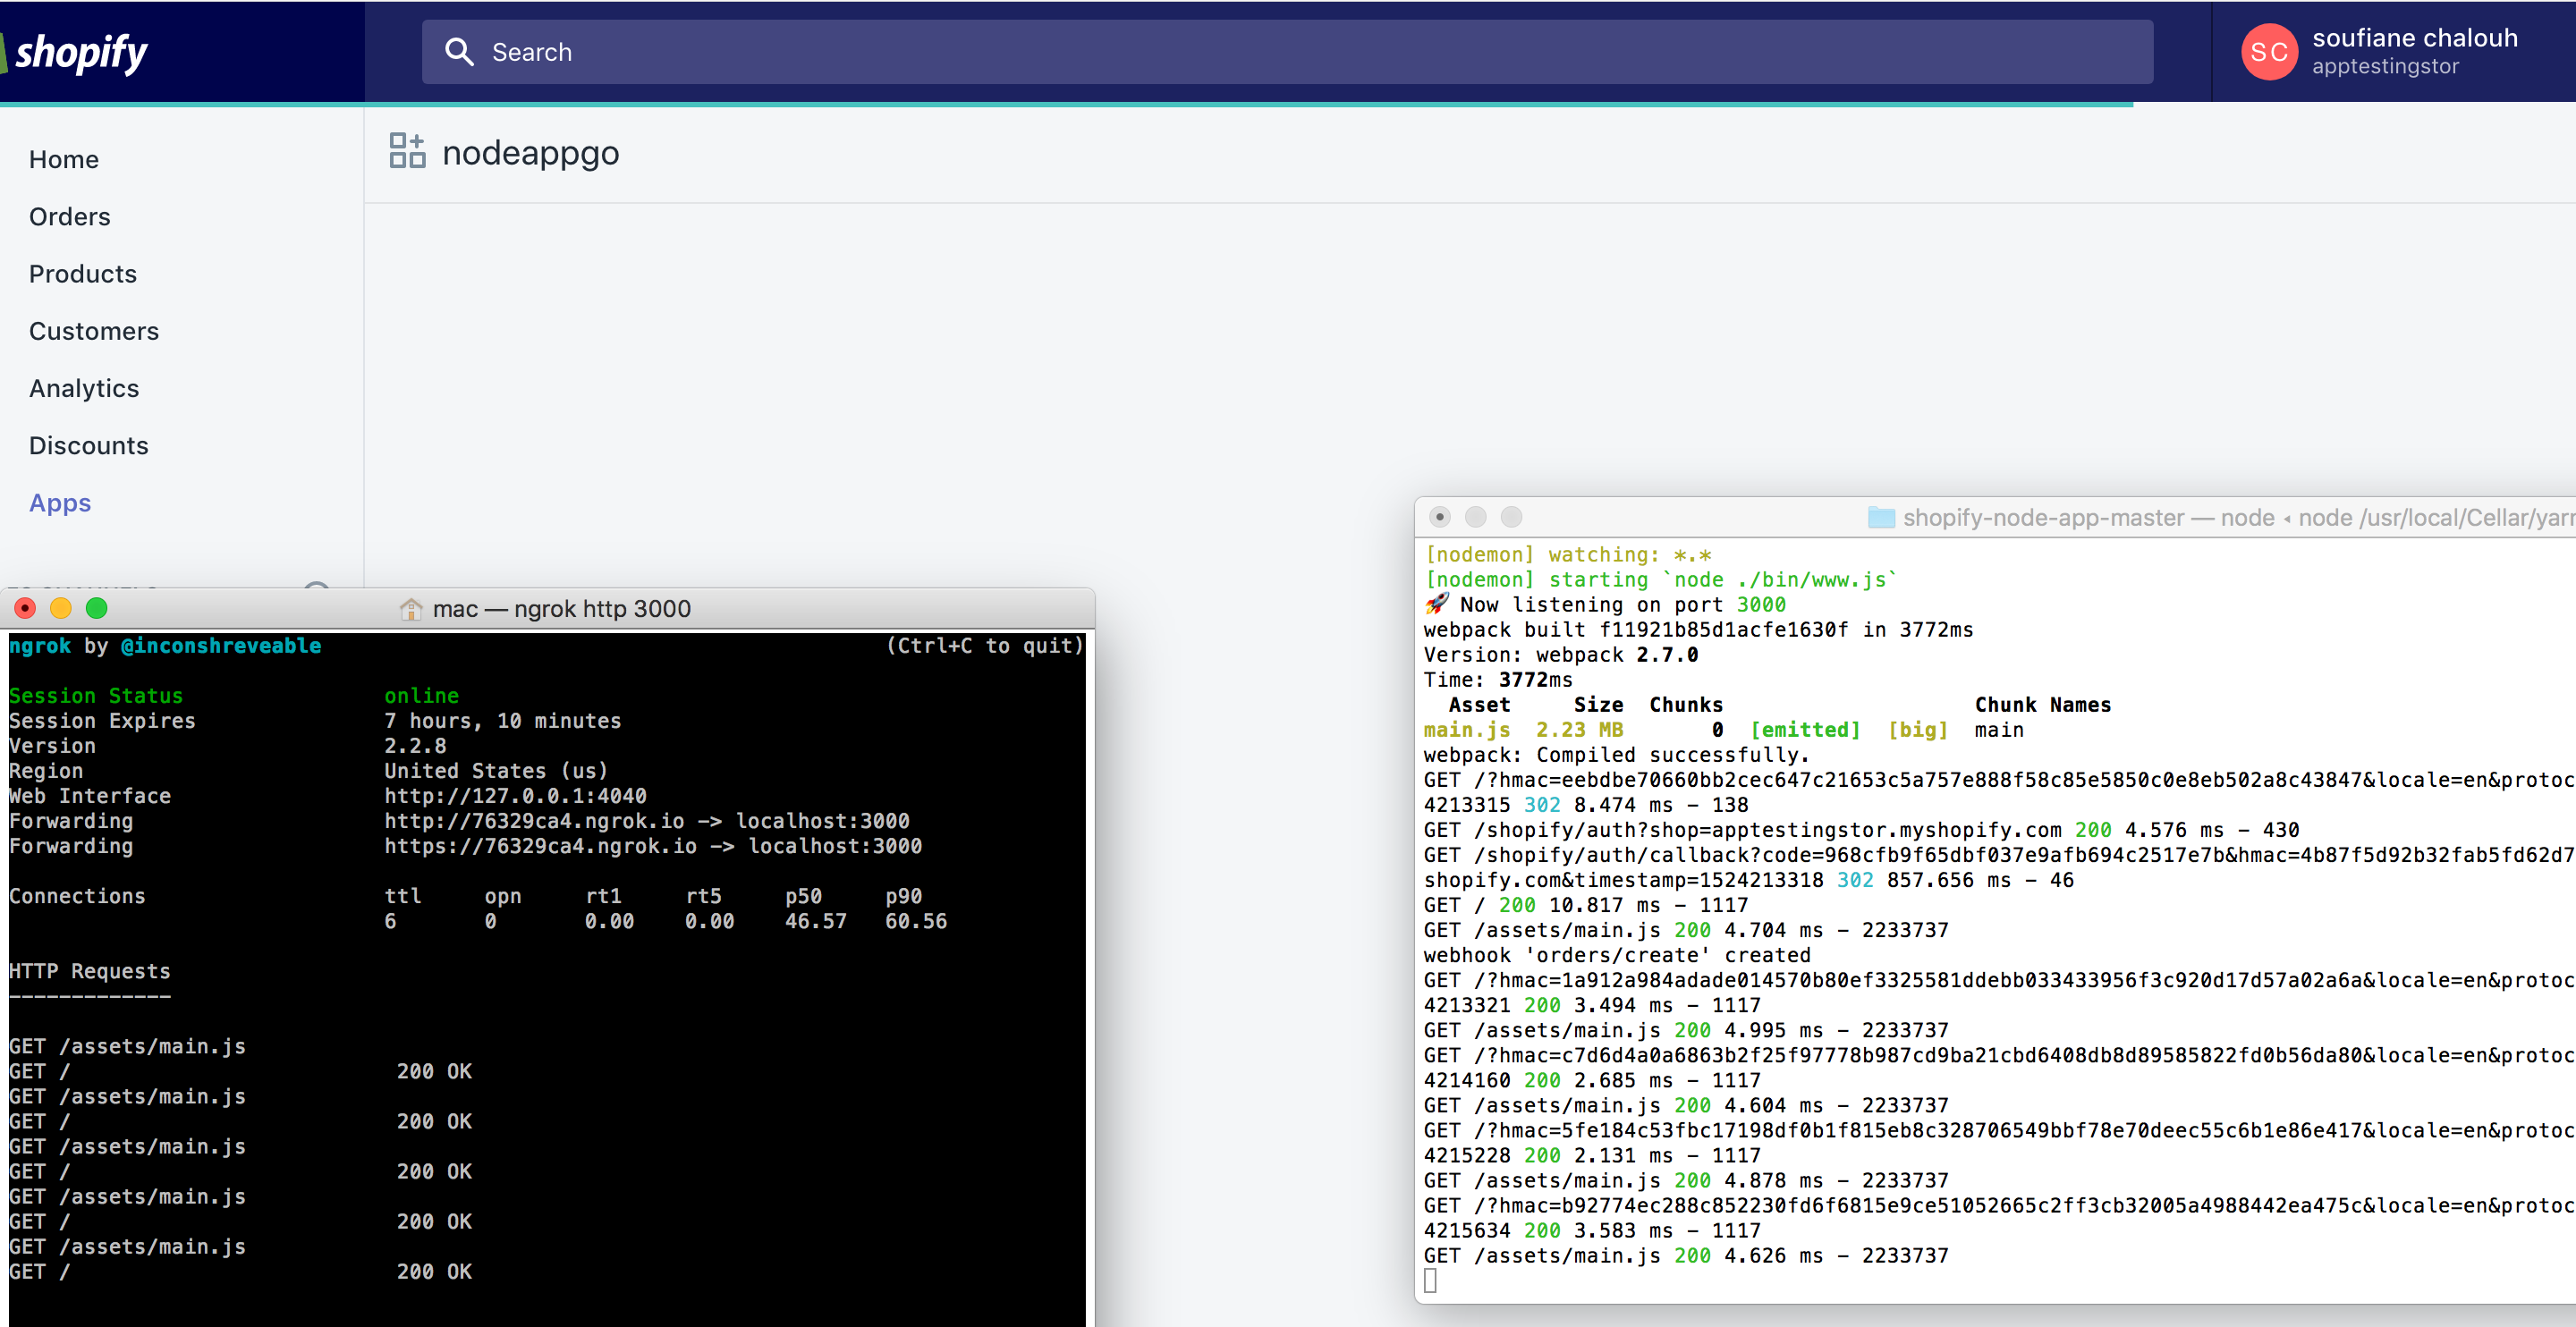
Task: Click the Sales channels search icon
Action: (x=317, y=592)
